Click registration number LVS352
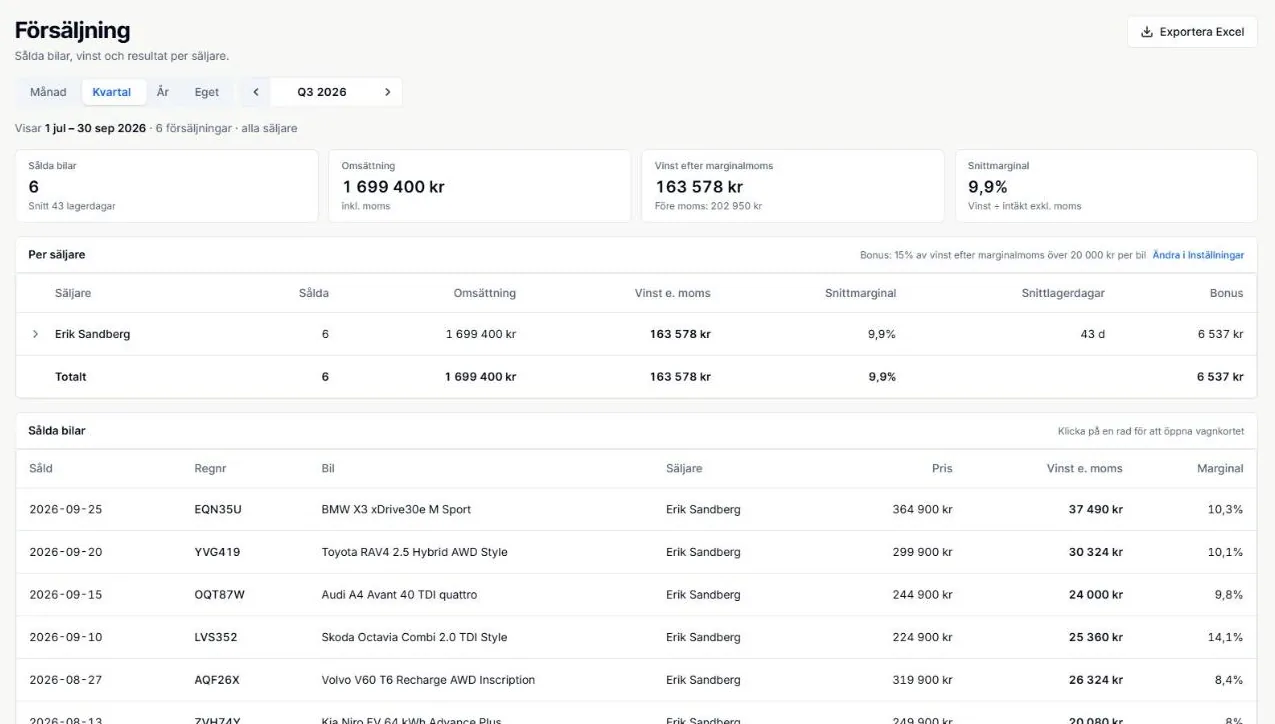 (216, 637)
